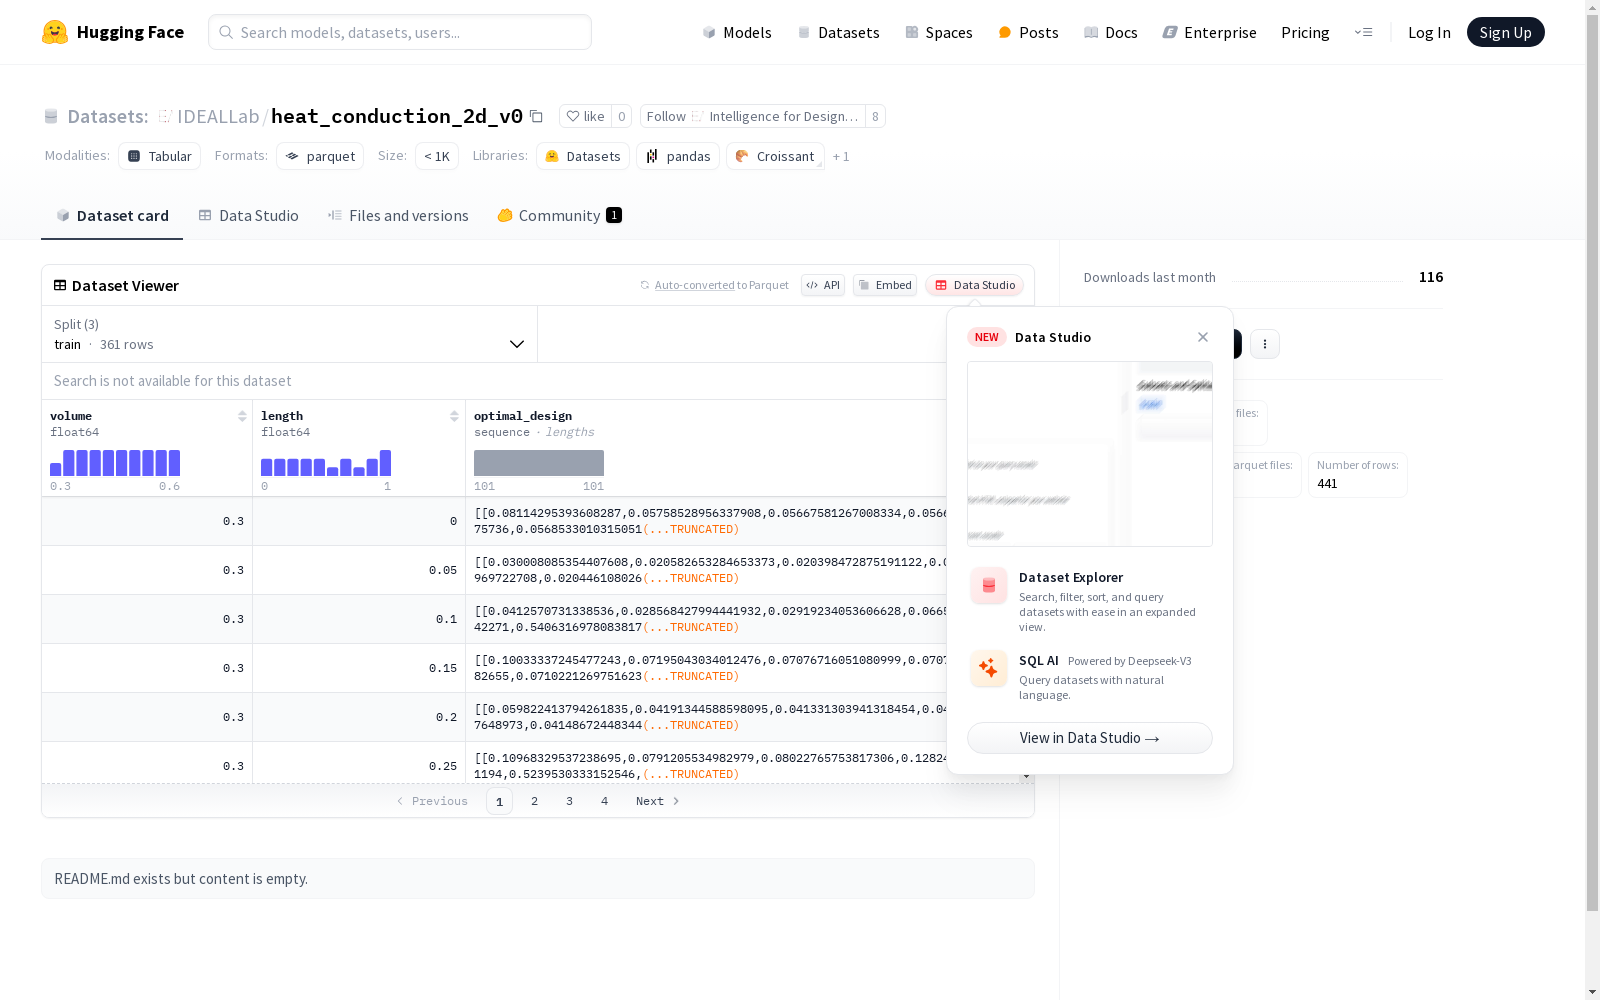Open the Split train dropdown

(289, 334)
